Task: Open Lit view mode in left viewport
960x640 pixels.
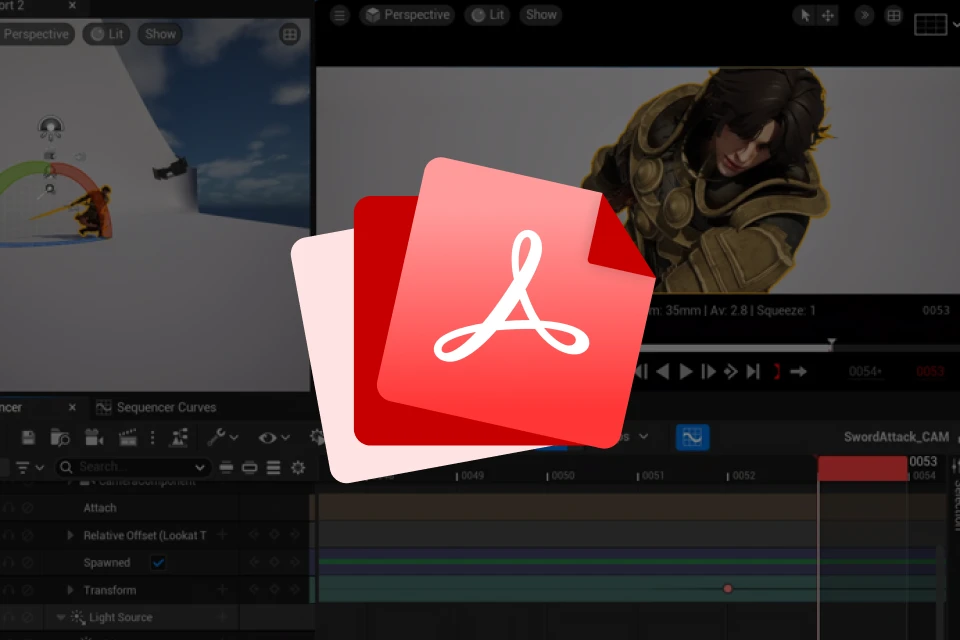Action: 107,34
